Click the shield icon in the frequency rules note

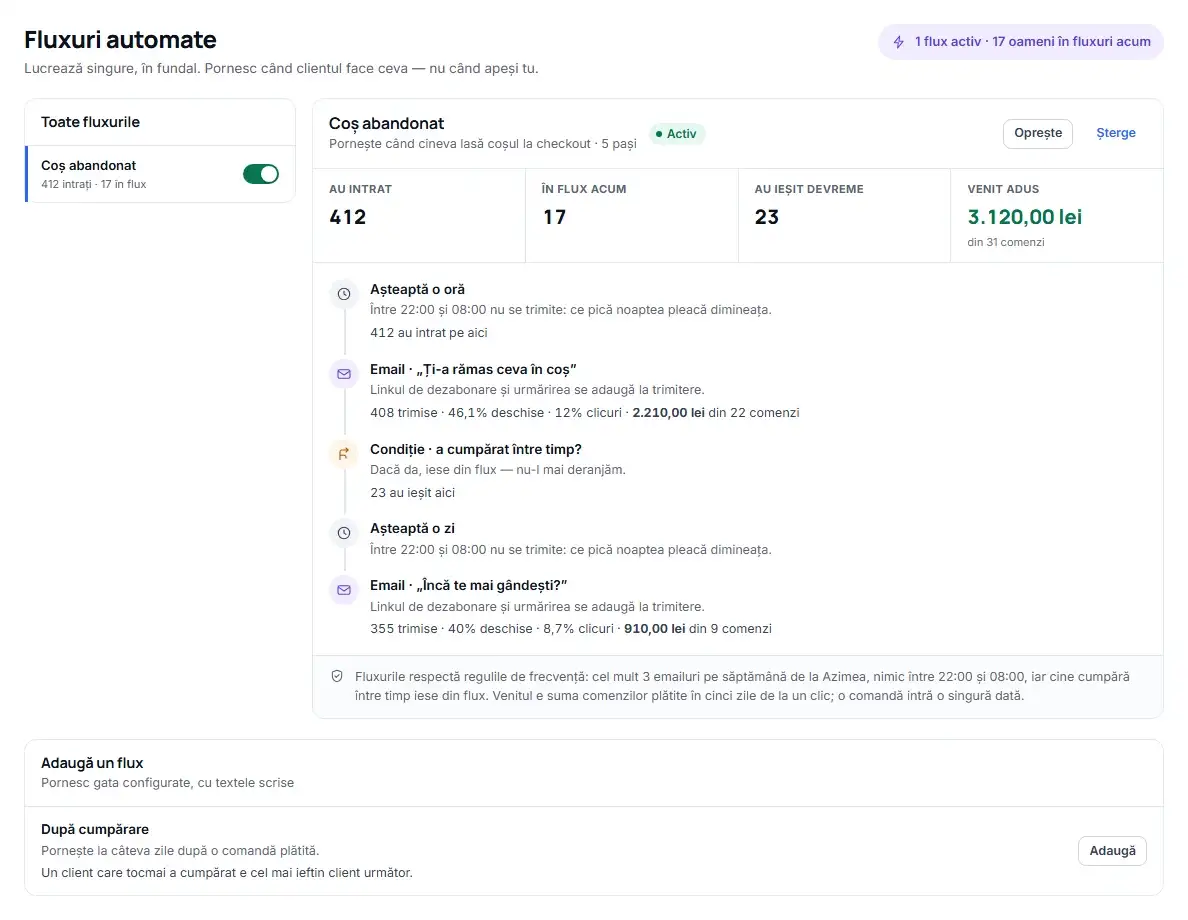click(337, 676)
